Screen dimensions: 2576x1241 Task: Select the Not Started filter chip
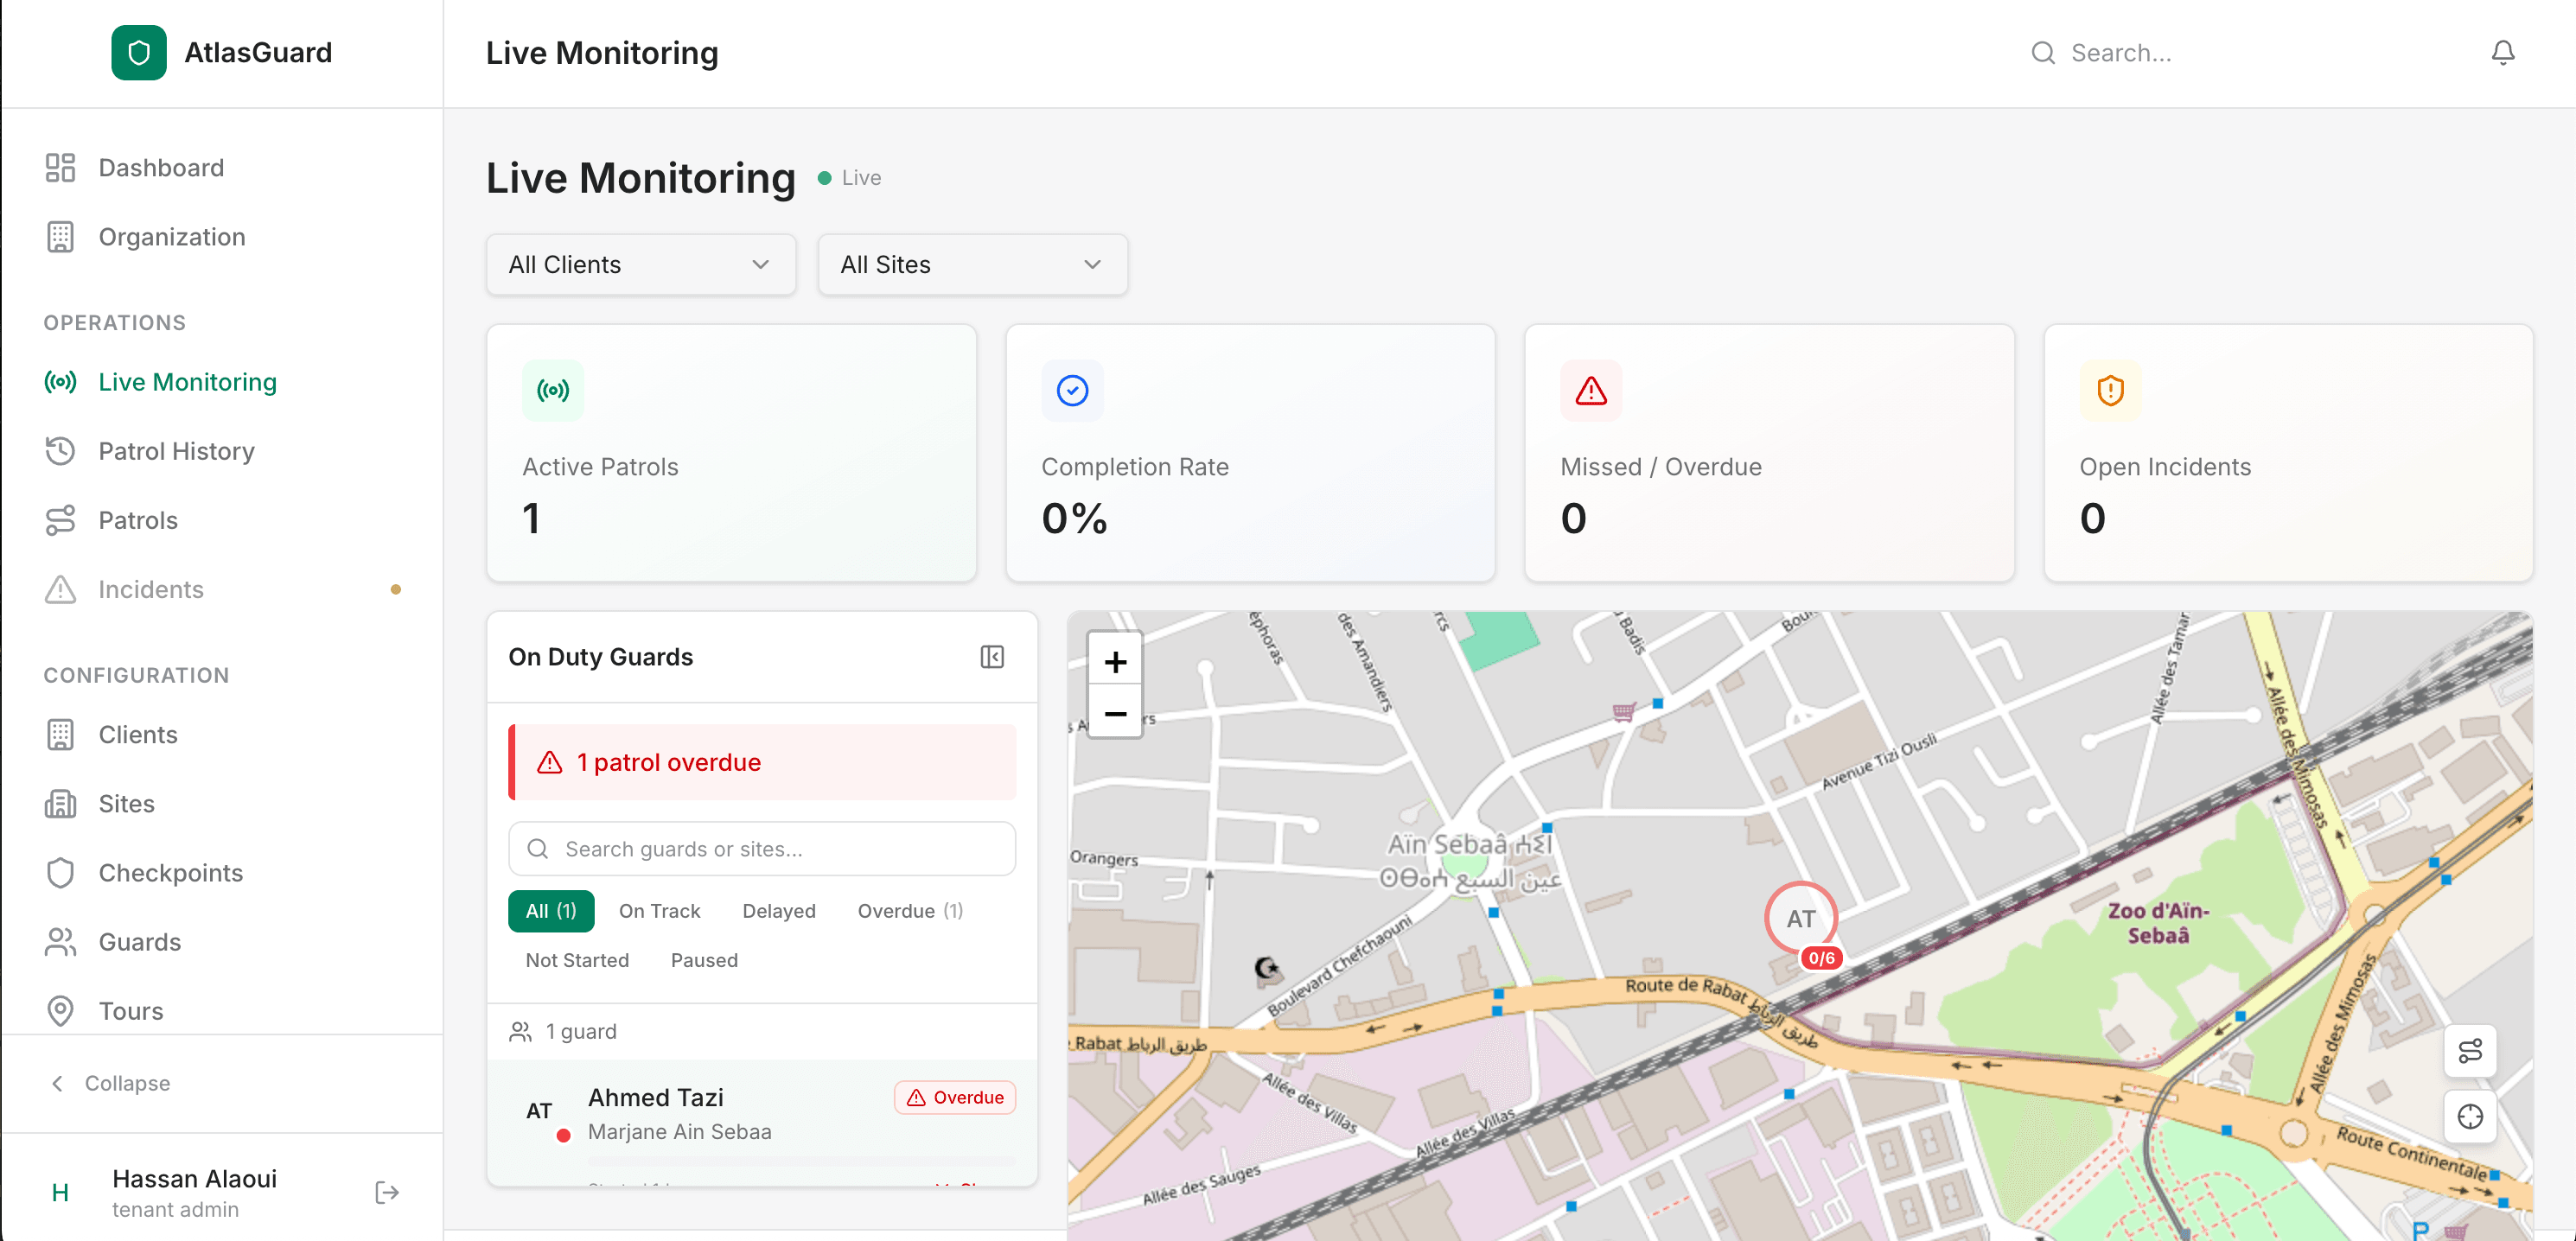tap(577, 960)
